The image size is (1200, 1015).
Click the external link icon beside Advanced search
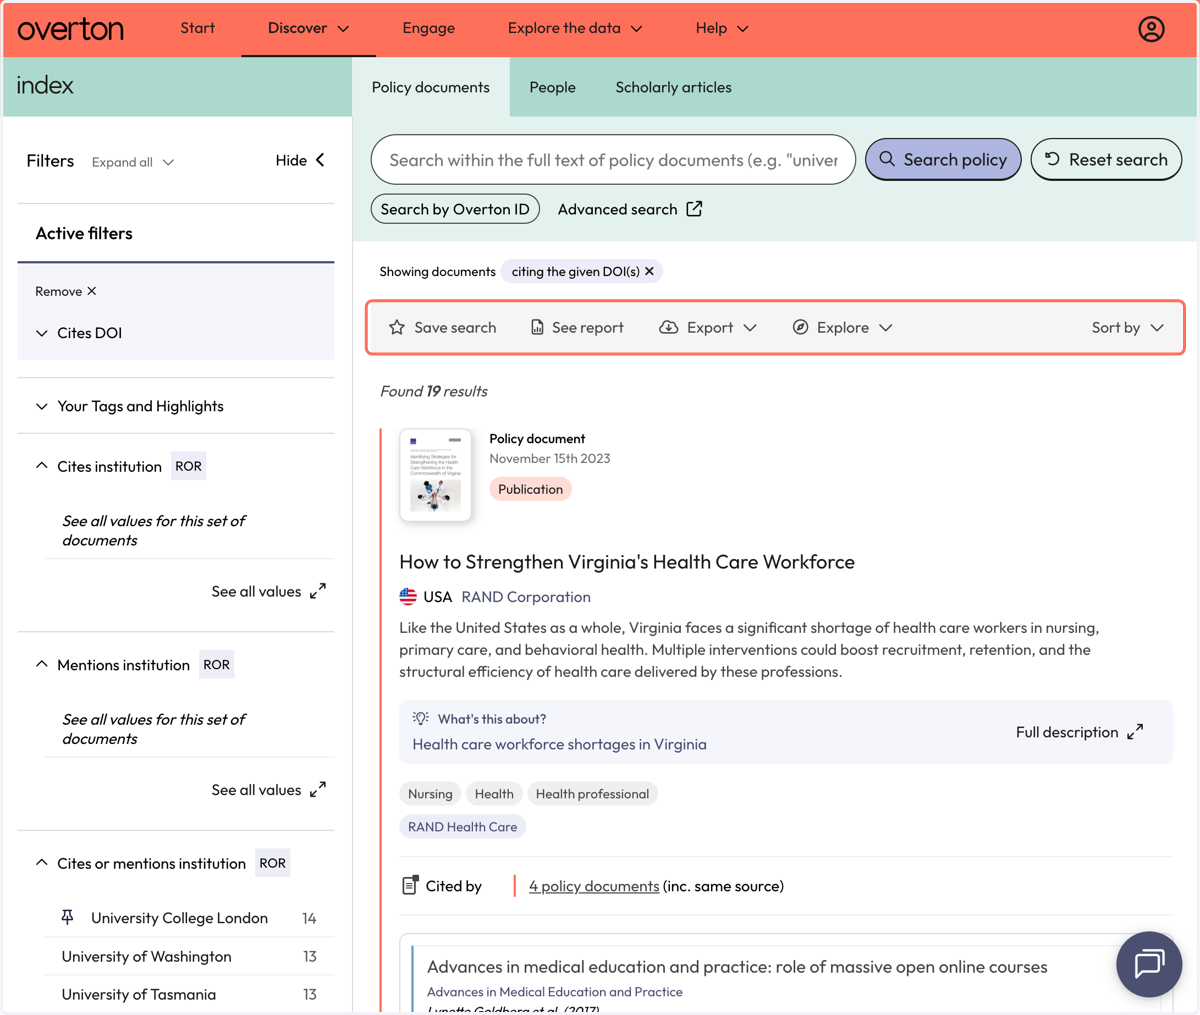tap(694, 209)
